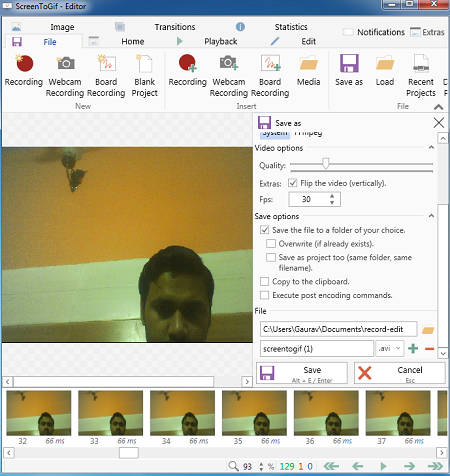Click the output folder path field
The height and width of the screenshot is (476, 450).
[338, 329]
